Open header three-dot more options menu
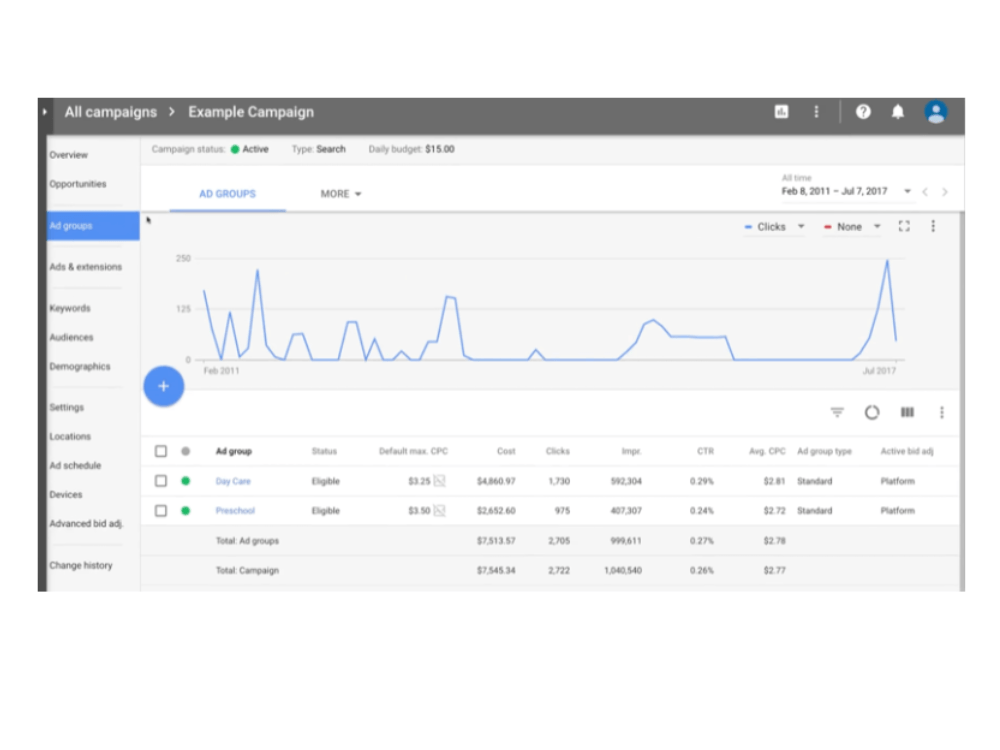The width and height of the screenshot is (1000, 750). [x=816, y=112]
